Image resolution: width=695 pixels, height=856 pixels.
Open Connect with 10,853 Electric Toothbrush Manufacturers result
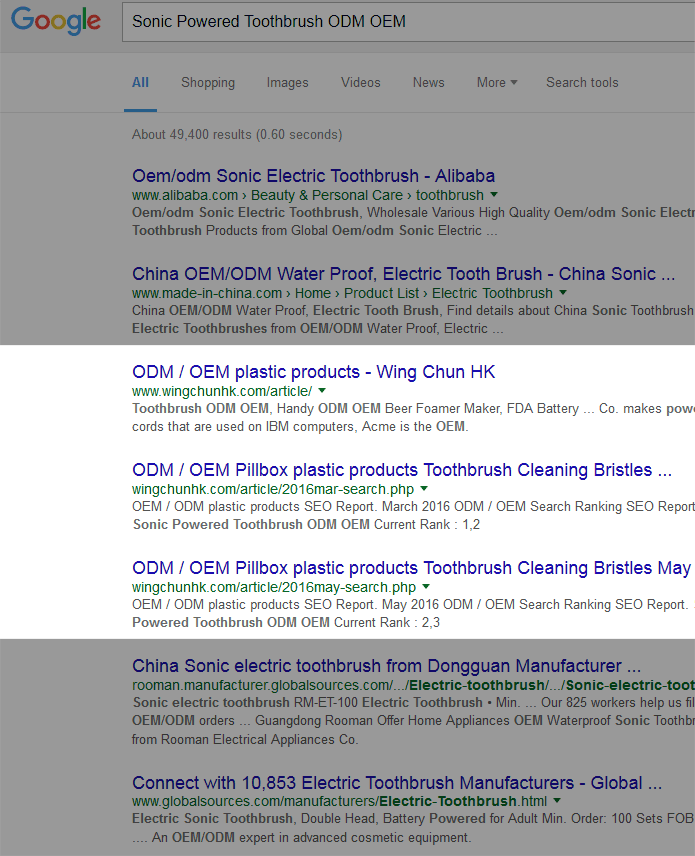point(397,783)
